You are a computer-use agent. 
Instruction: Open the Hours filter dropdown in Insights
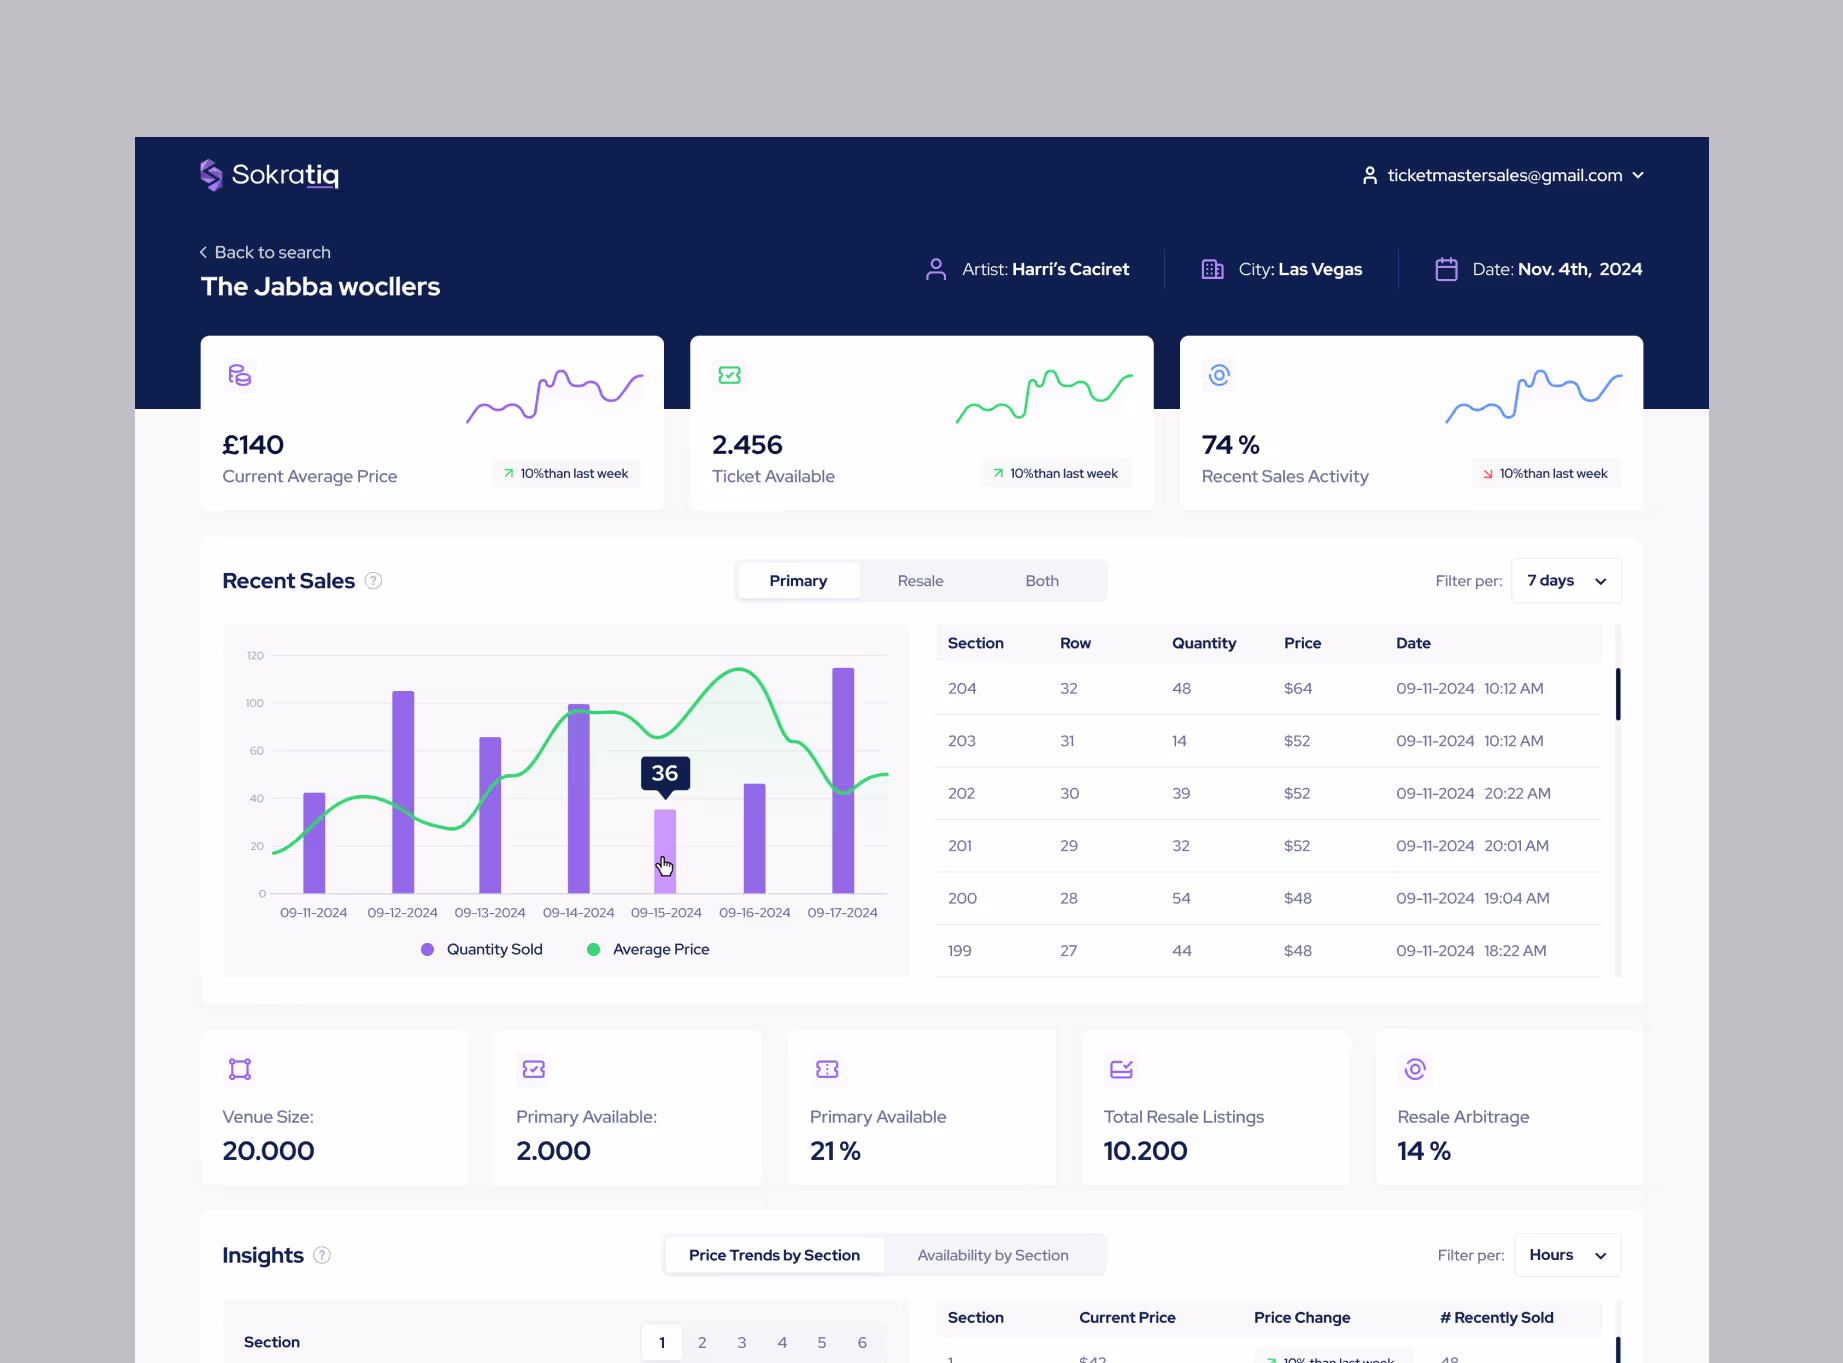click(1567, 1255)
